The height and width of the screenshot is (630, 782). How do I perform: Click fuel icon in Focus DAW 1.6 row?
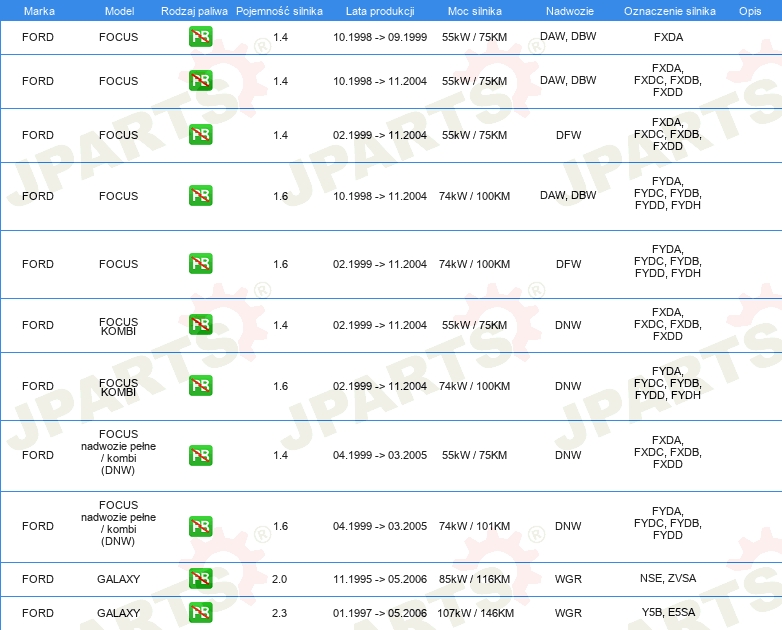(200, 196)
